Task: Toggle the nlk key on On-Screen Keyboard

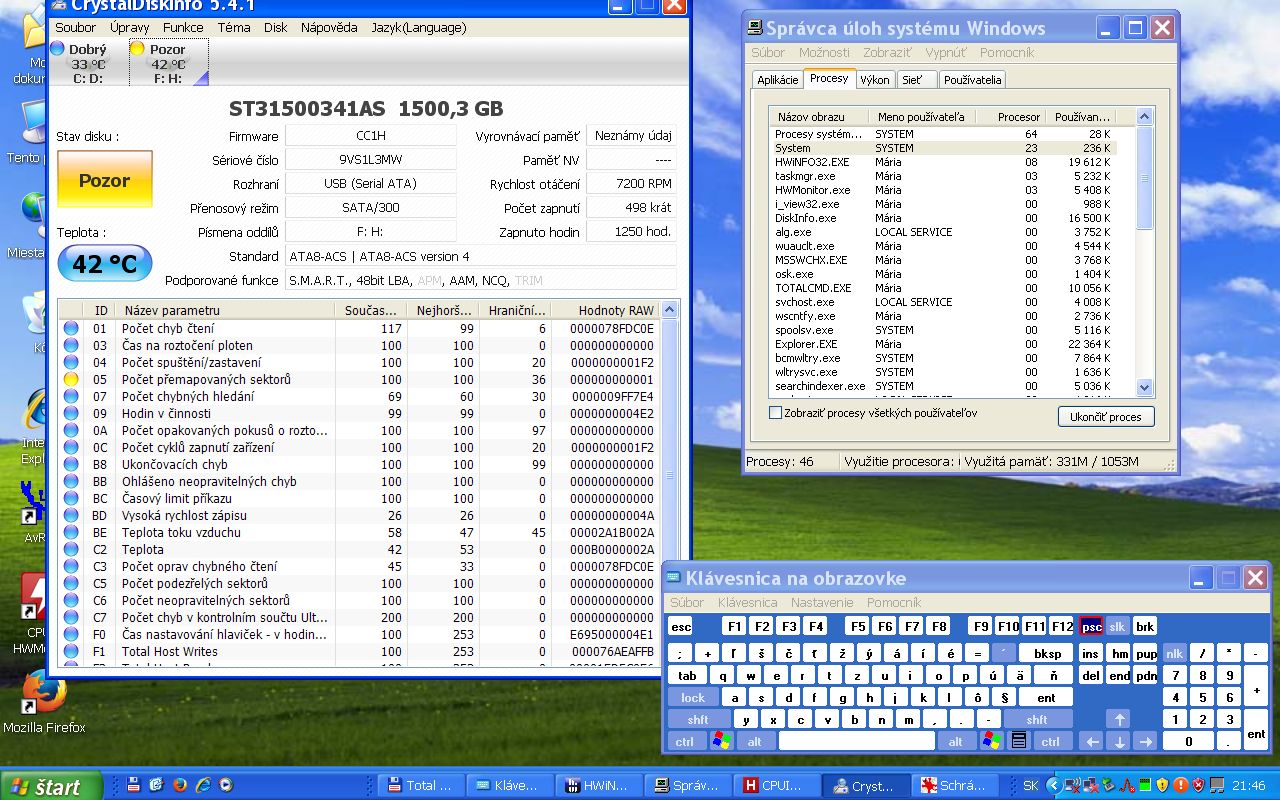Action: 1174,653
